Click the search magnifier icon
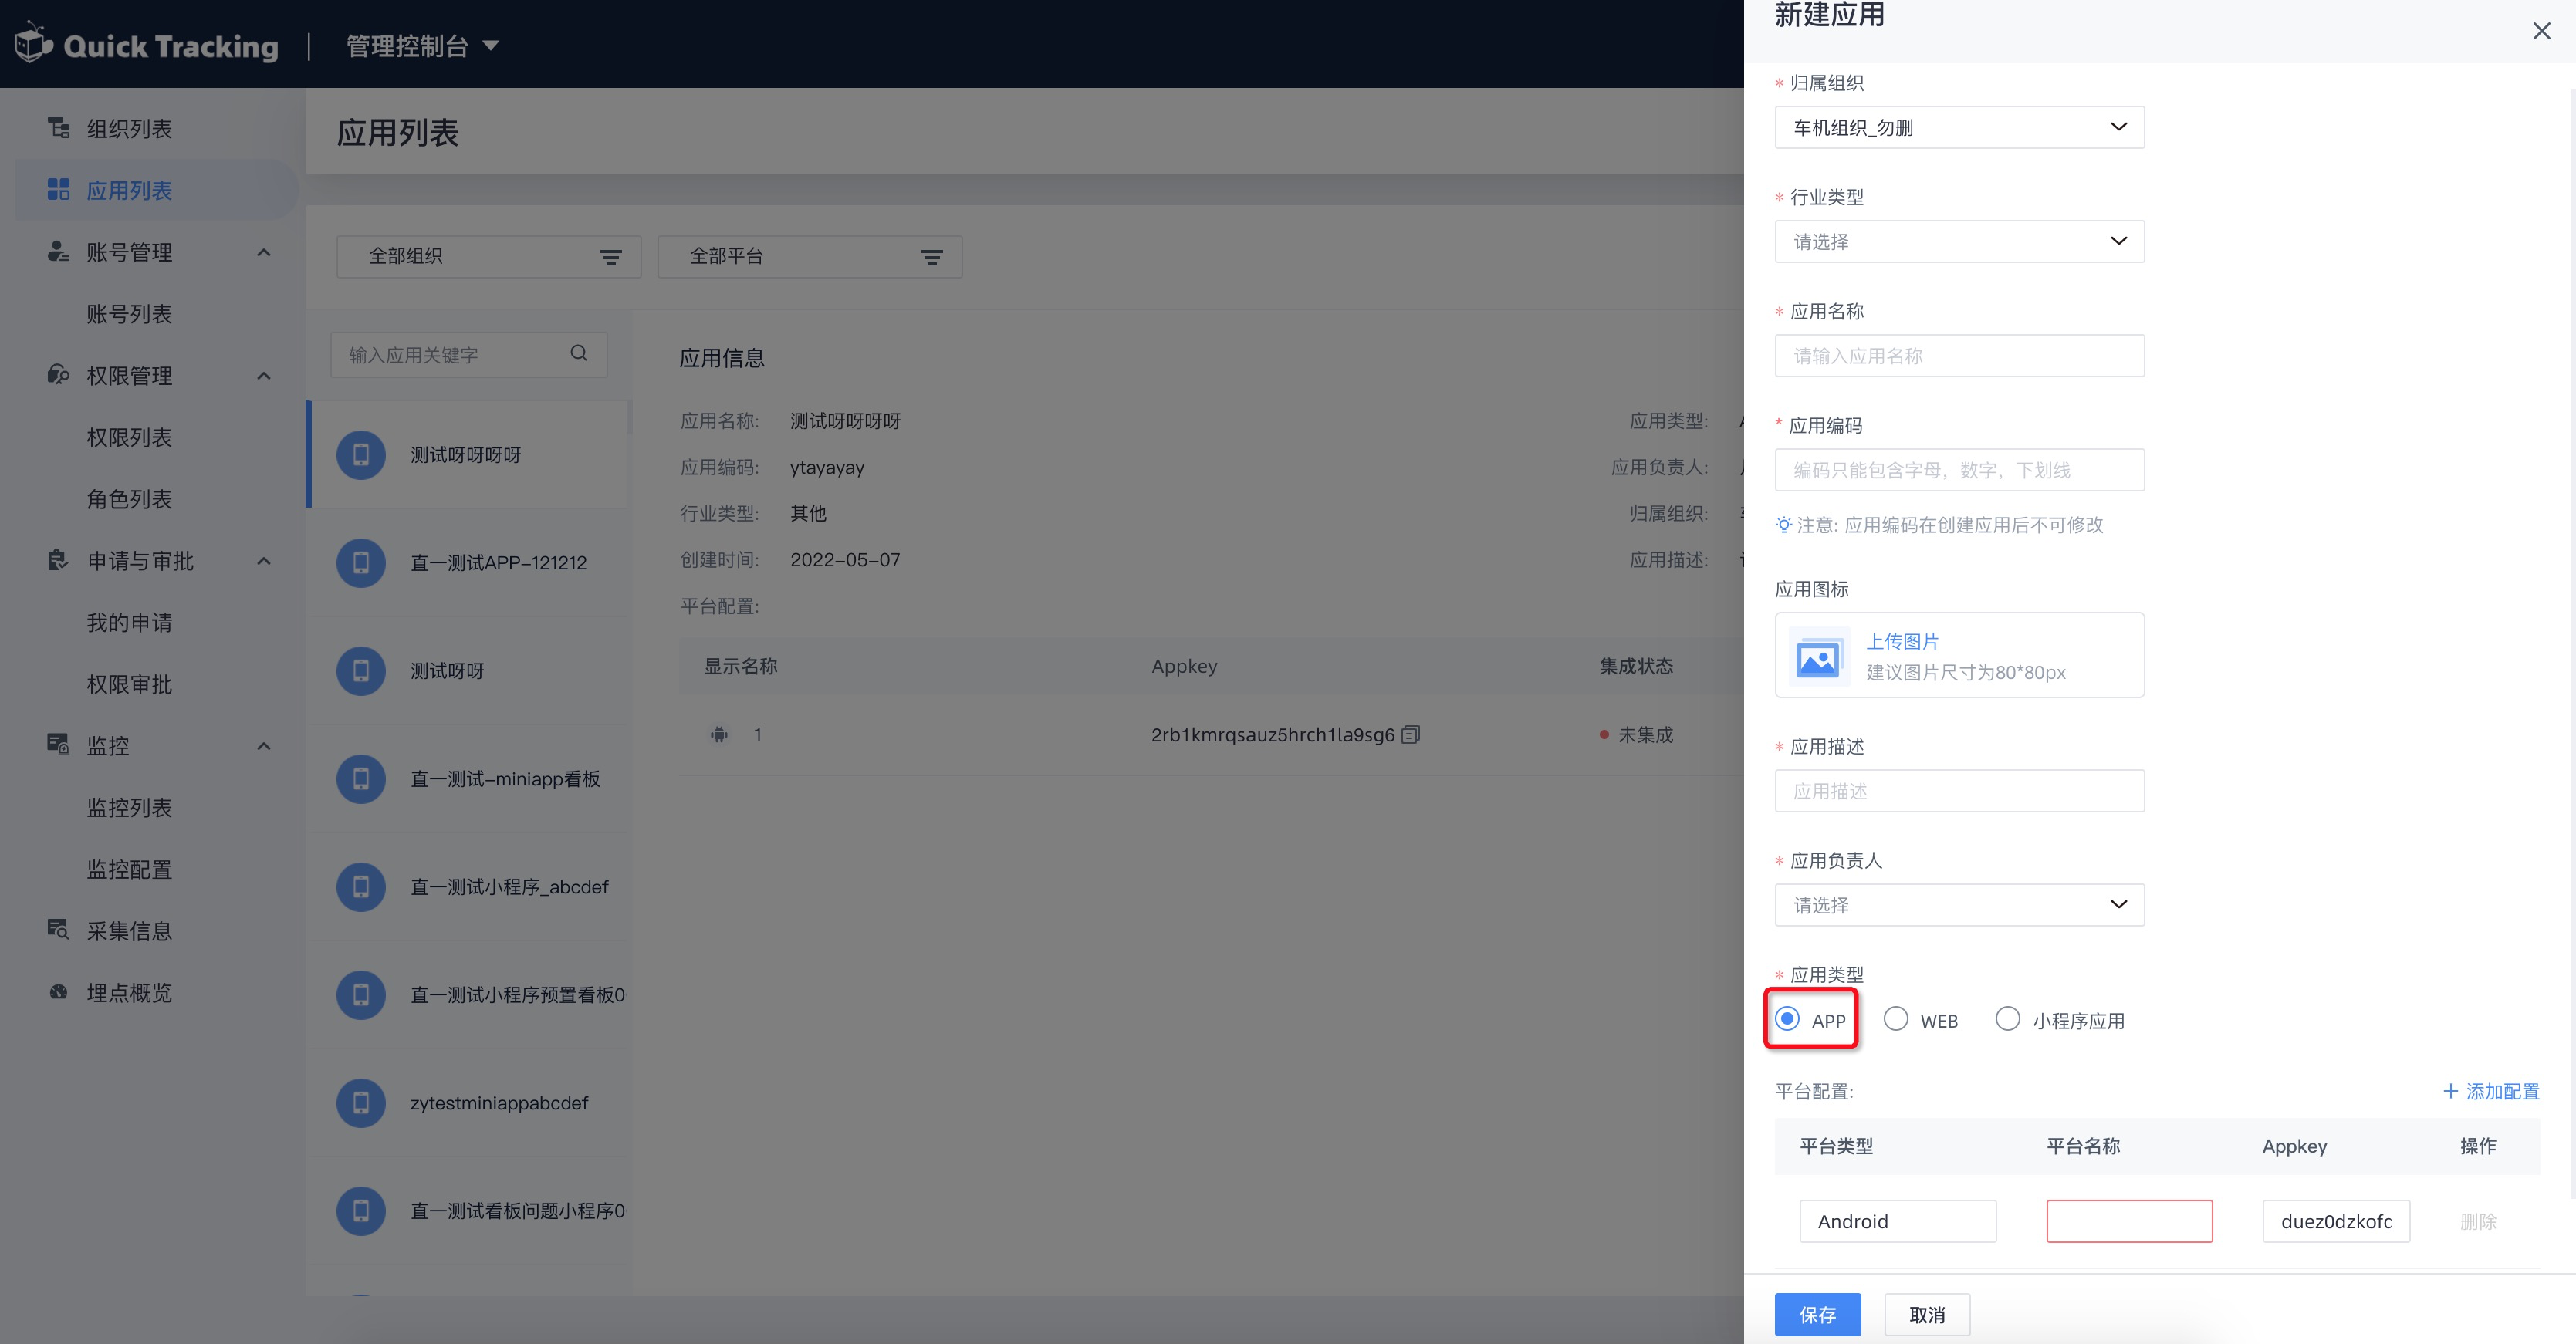Viewport: 2576px width, 1344px height. (x=579, y=353)
